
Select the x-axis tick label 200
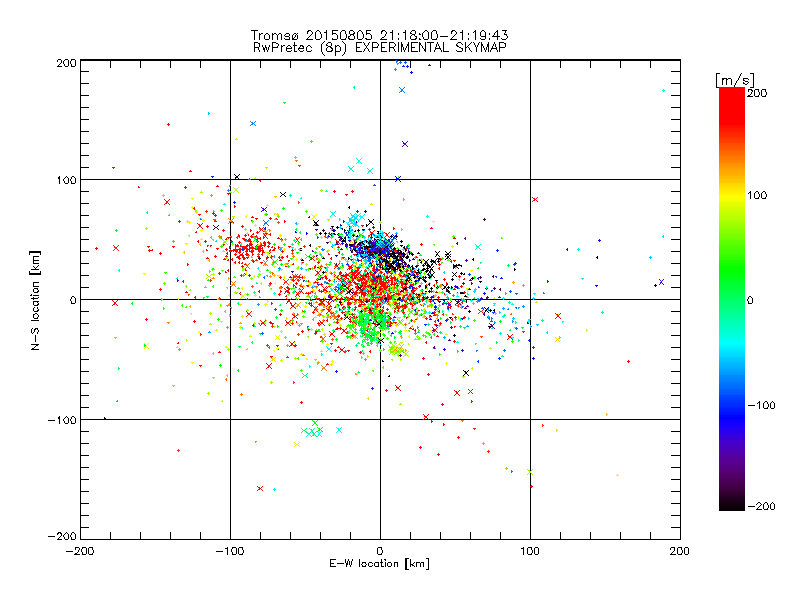coord(680,551)
